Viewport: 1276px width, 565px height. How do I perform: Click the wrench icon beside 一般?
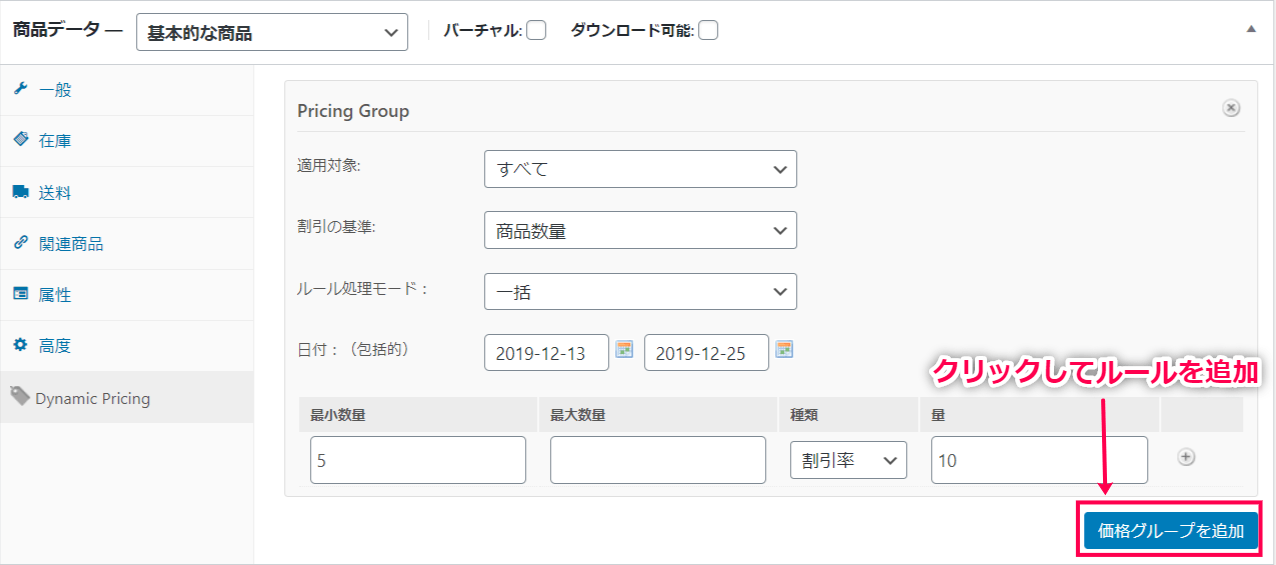point(20,89)
